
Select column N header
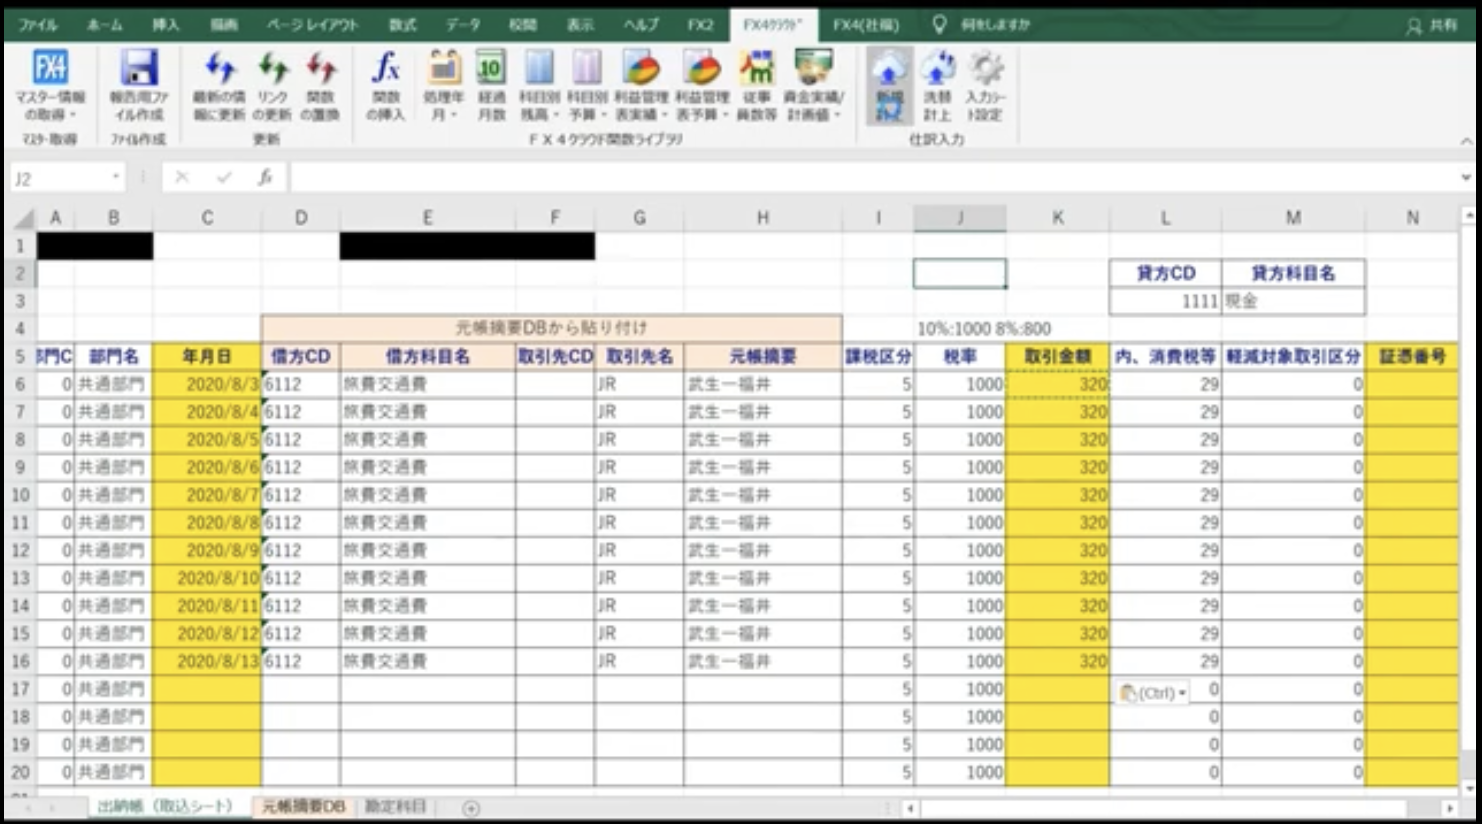[x=1412, y=218]
